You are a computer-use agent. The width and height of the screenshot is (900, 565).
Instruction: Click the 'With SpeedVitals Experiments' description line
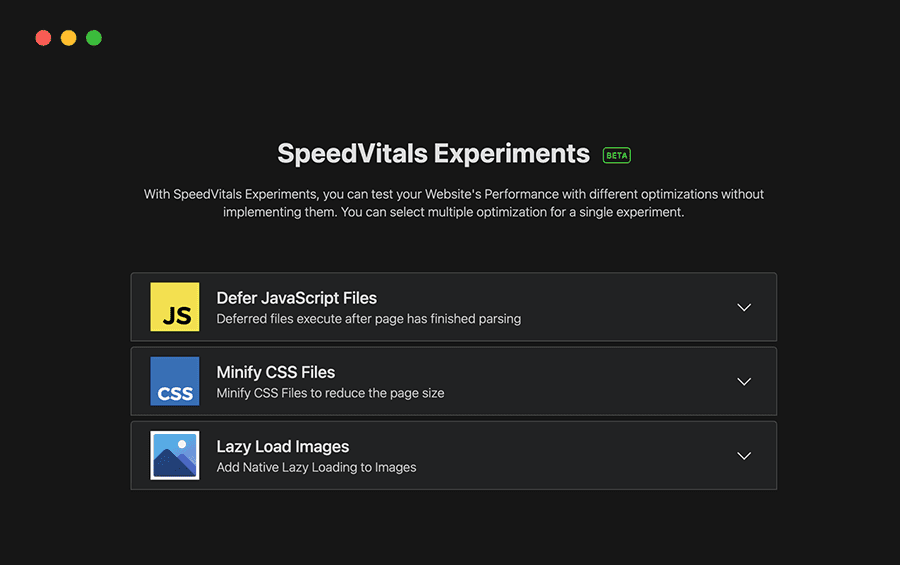click(453, 194)
